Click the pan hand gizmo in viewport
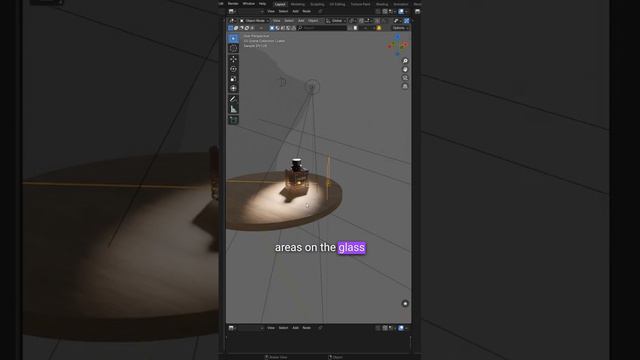The height and width of the screenshot is (360, 640). coord(405,69)
